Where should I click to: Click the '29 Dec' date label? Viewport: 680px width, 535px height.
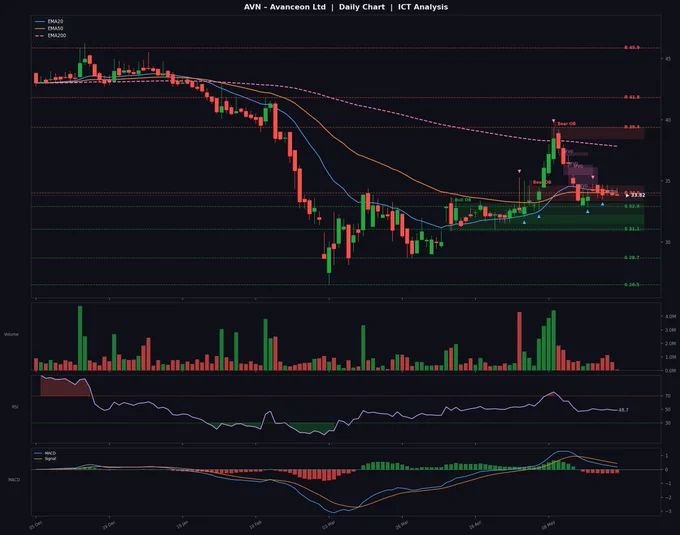(109, 525)
